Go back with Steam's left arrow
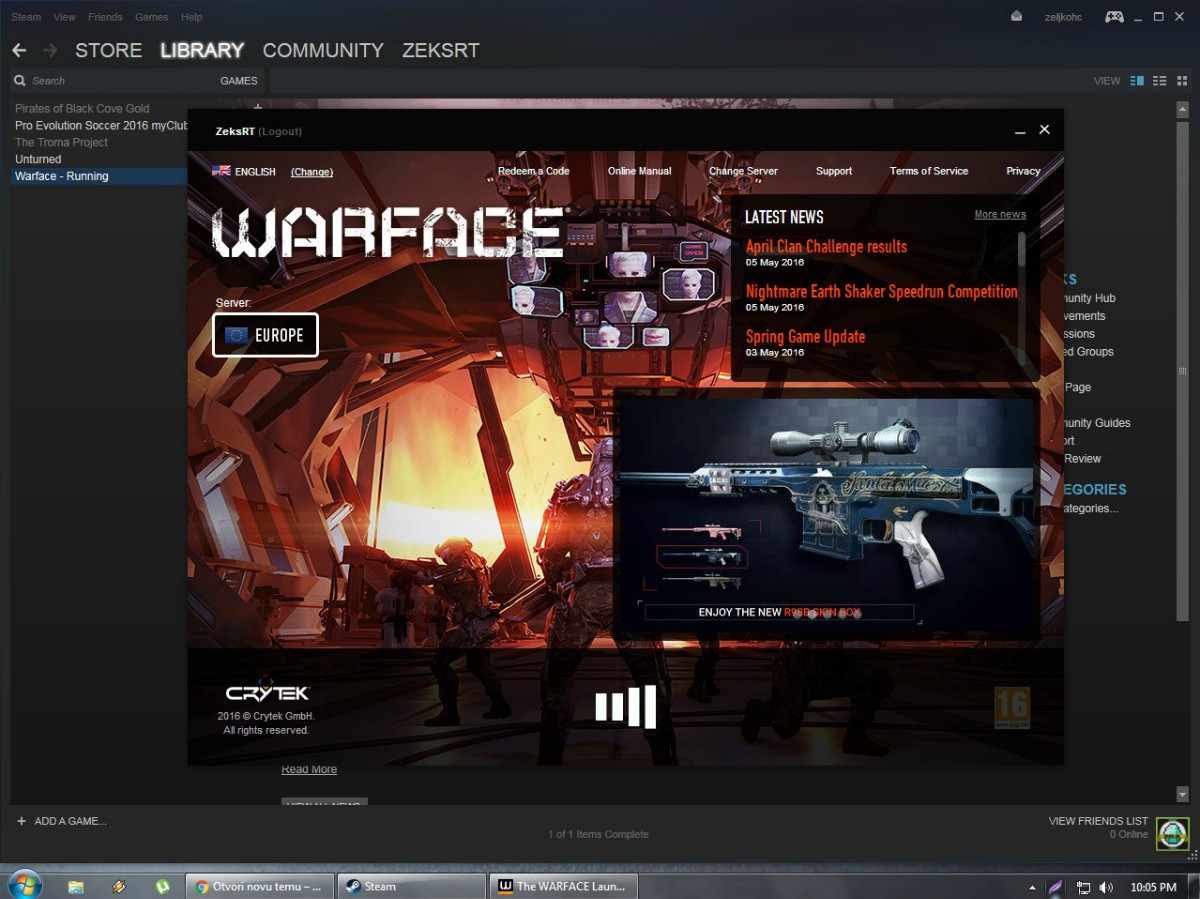The width and height of the screenshot is (1200, 899). 19,50
